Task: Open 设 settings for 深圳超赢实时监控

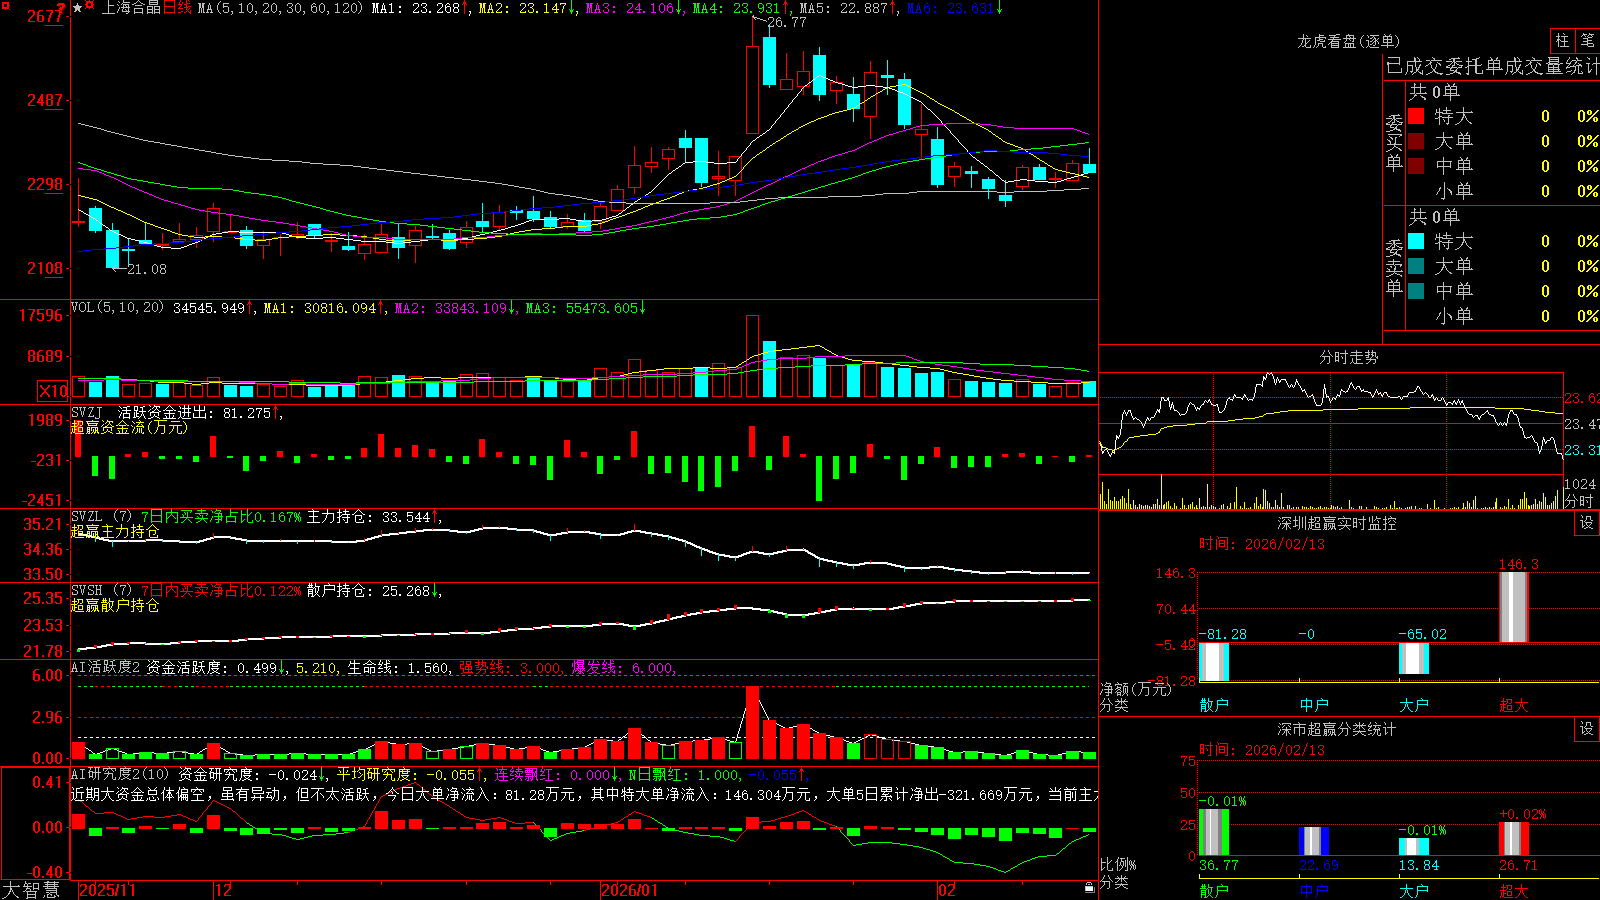Action: [x=1587, y=523]
